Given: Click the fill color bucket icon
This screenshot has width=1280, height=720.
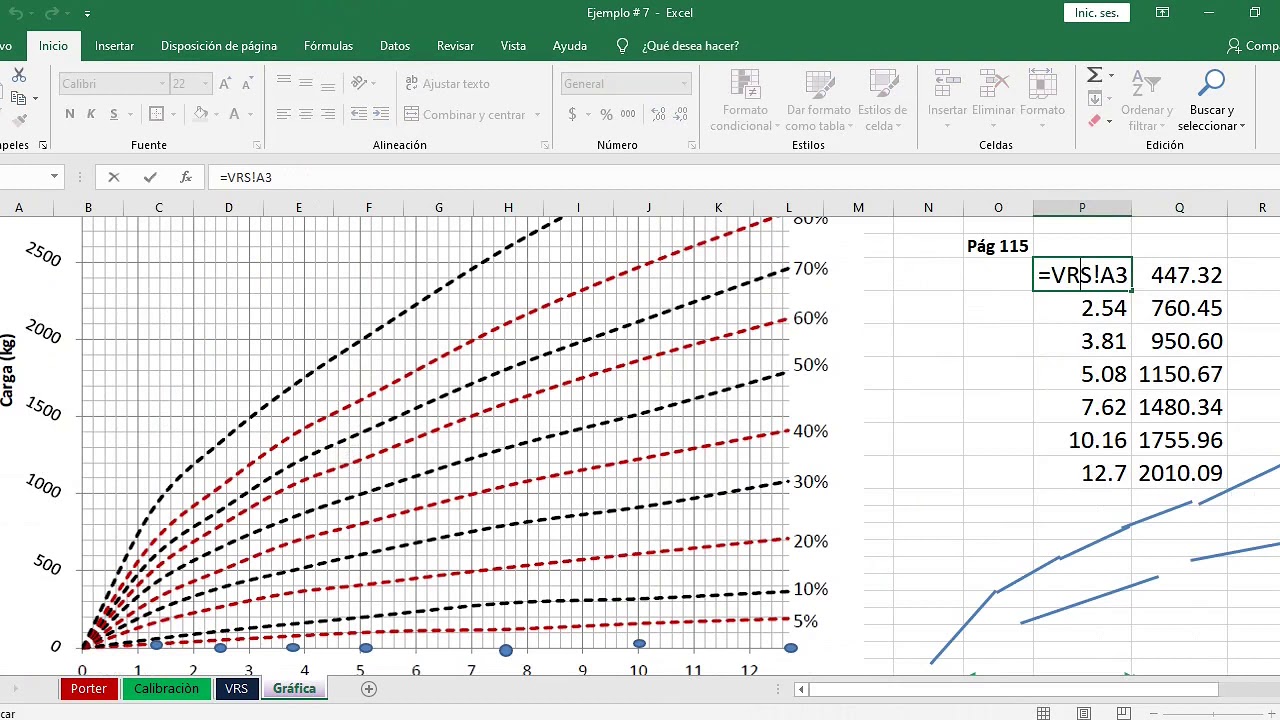Looking at the screenshot, I should coord(201,115).
